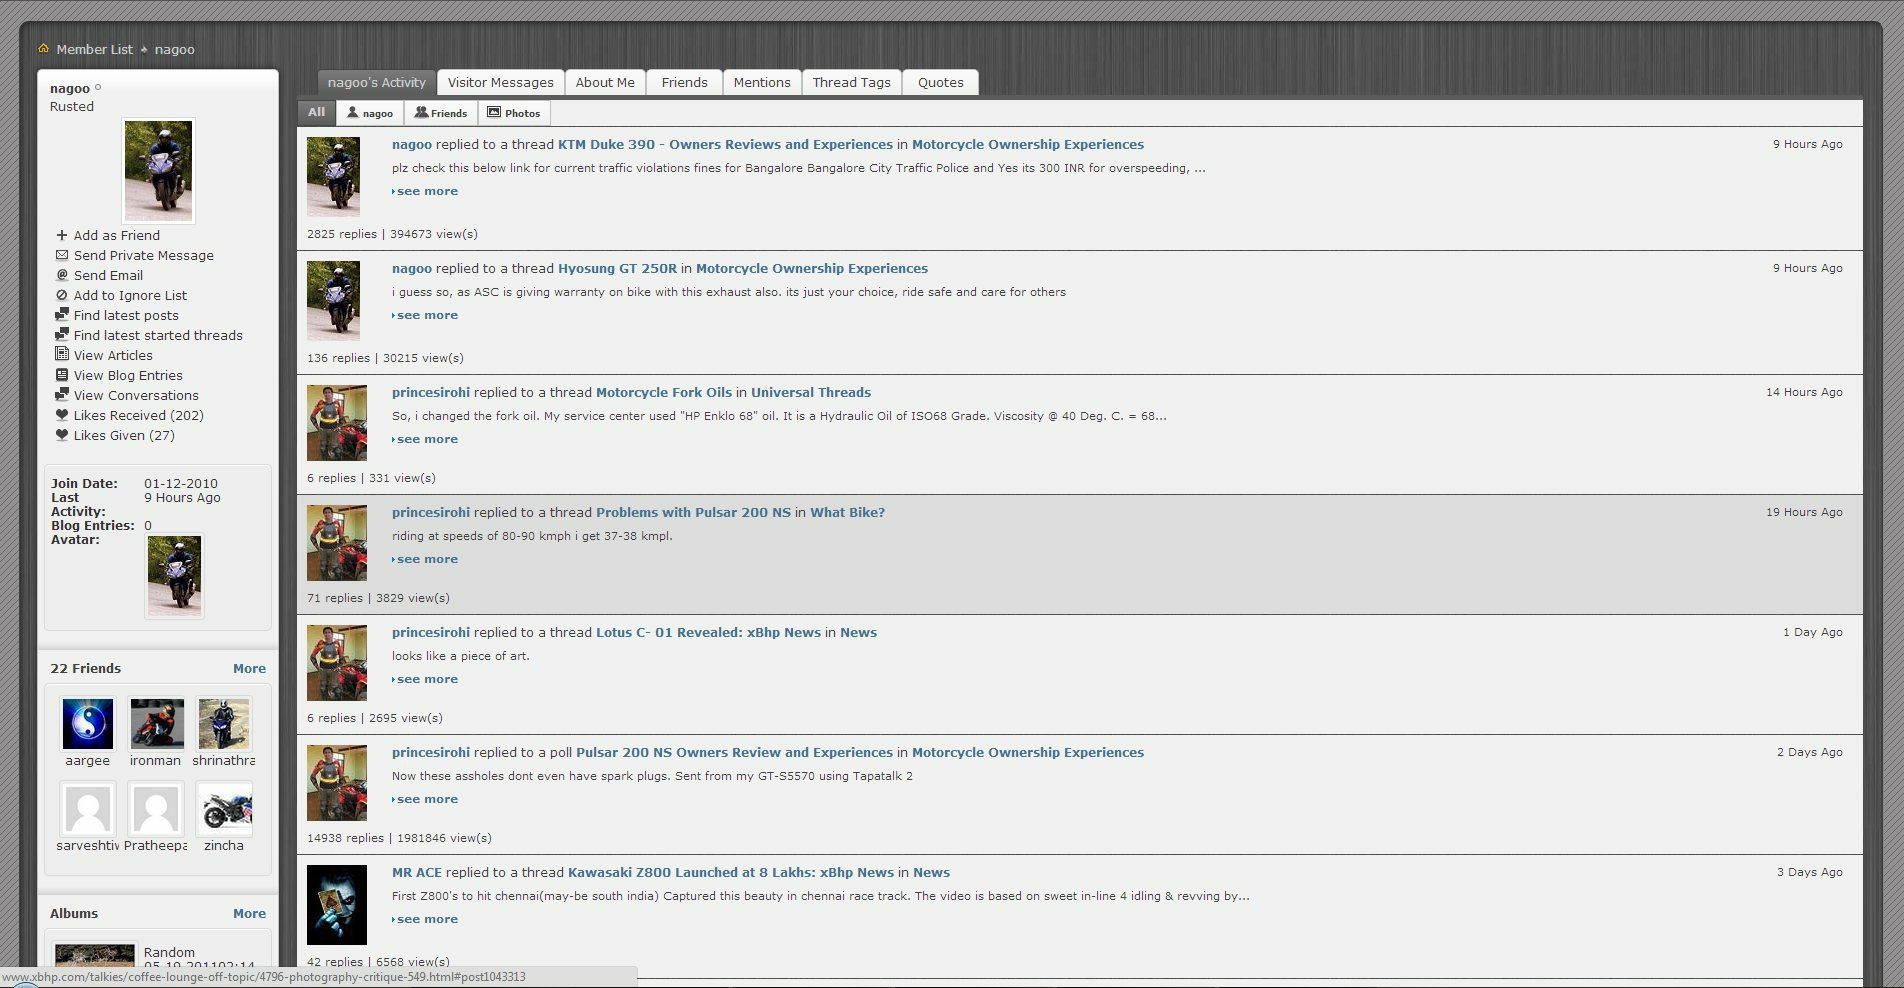Click the icon beside View Blog Entries
The width and height of the screenshot is (1904, 988).
pos(62,375)
